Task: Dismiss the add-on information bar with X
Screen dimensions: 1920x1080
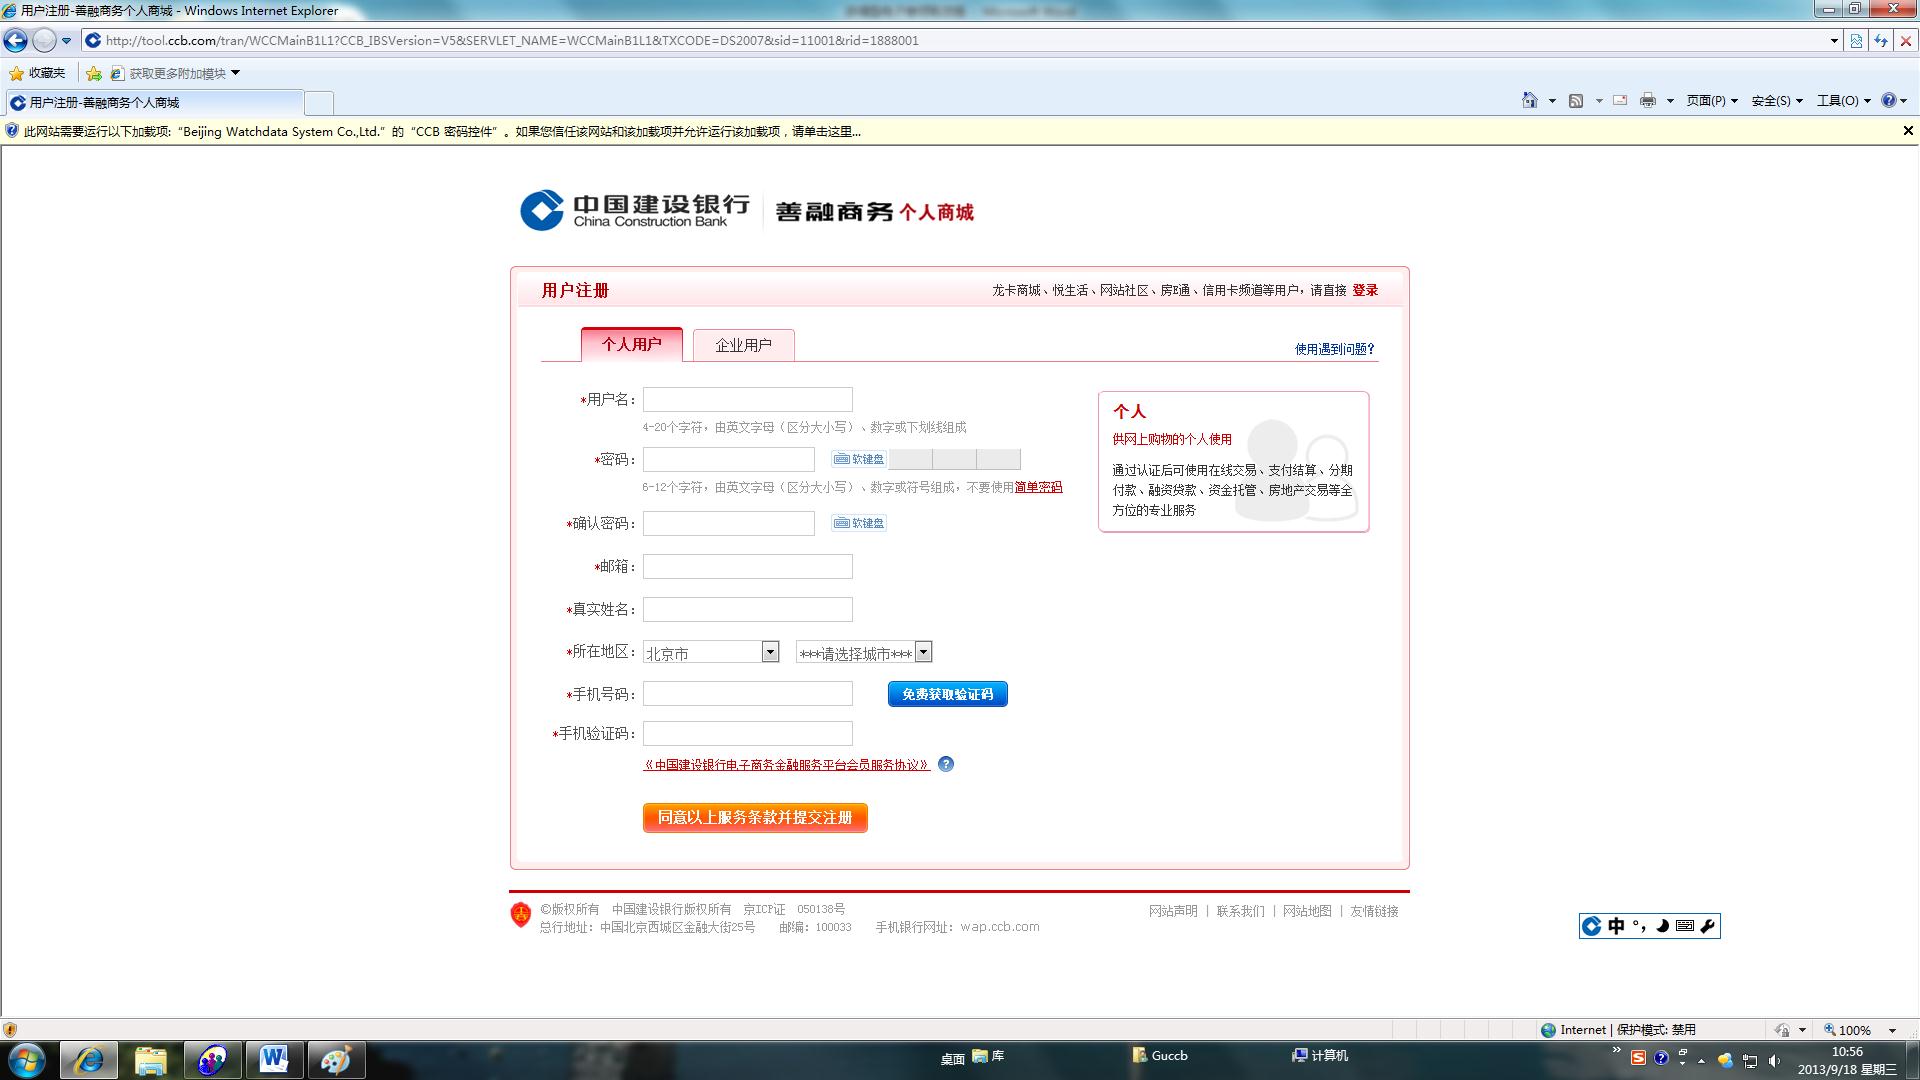Action: 1907,131
